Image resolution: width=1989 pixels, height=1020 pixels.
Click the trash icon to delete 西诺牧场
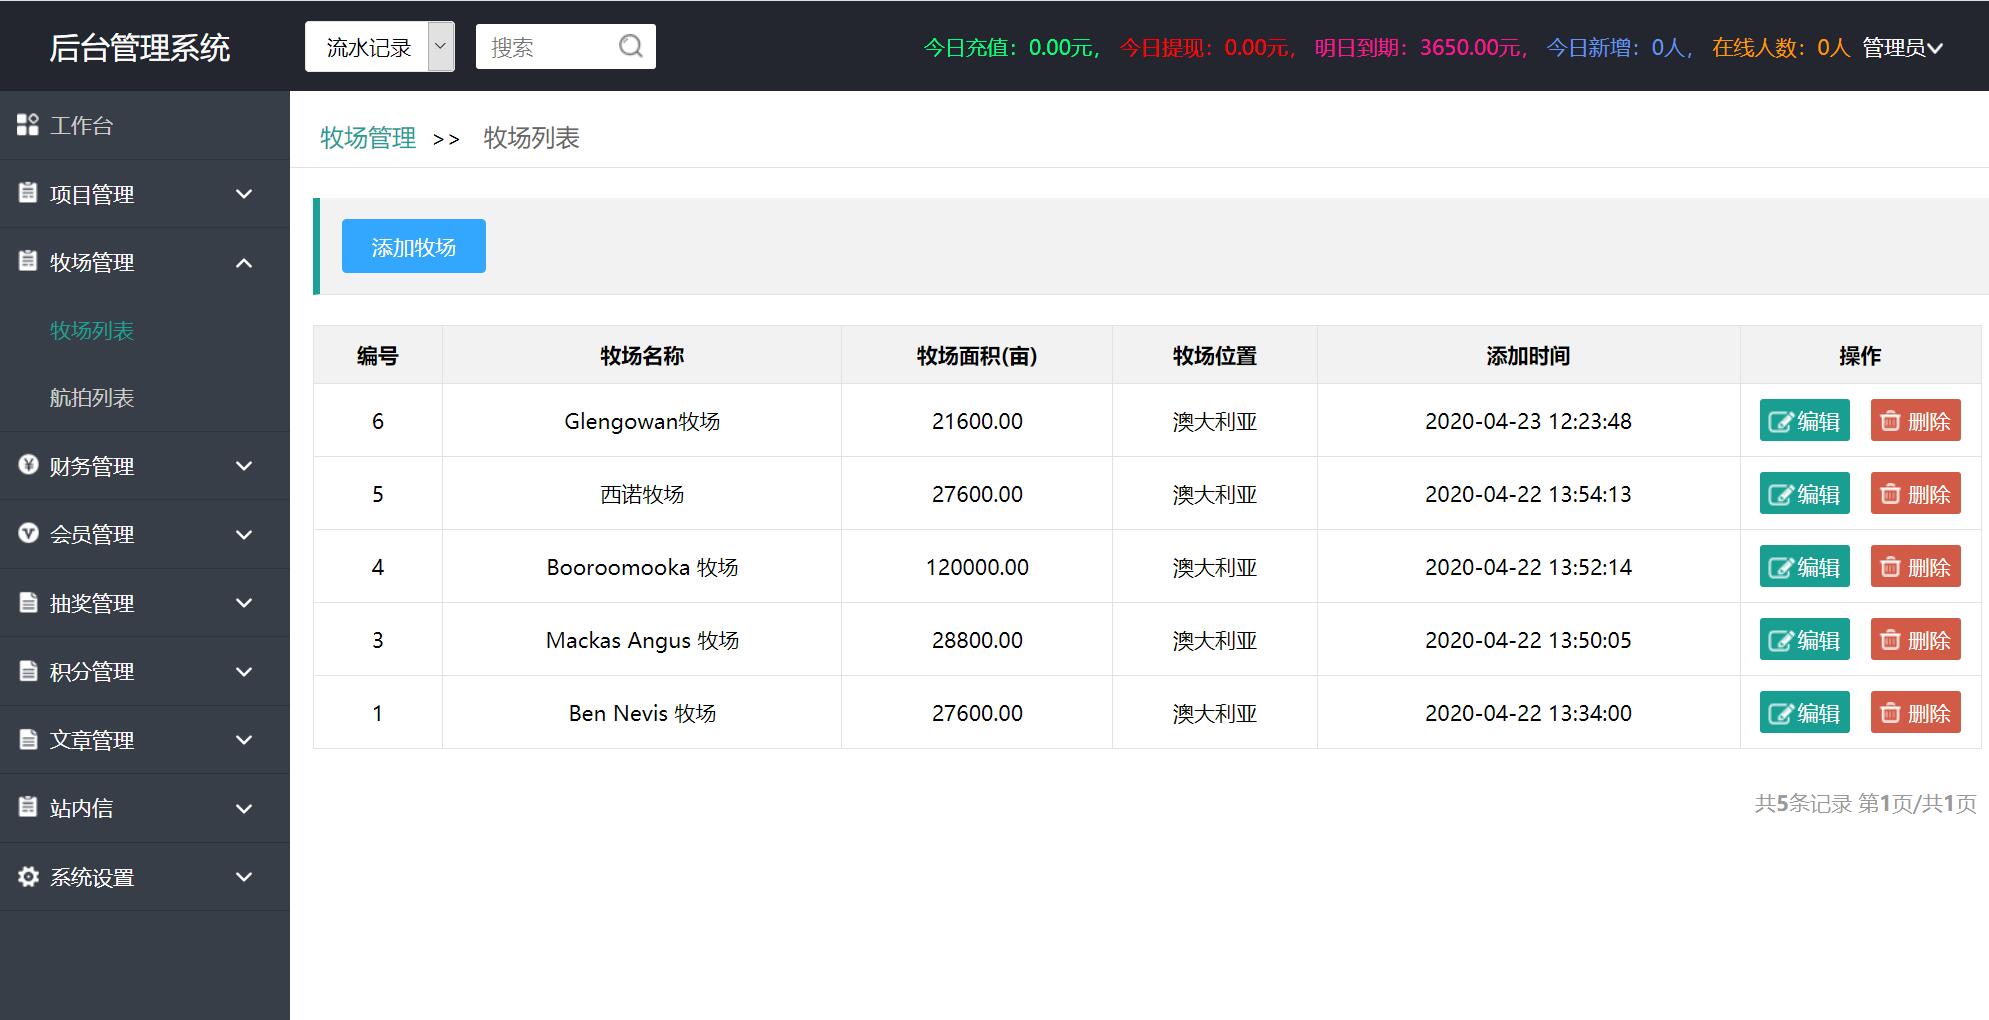point(1890,493)
